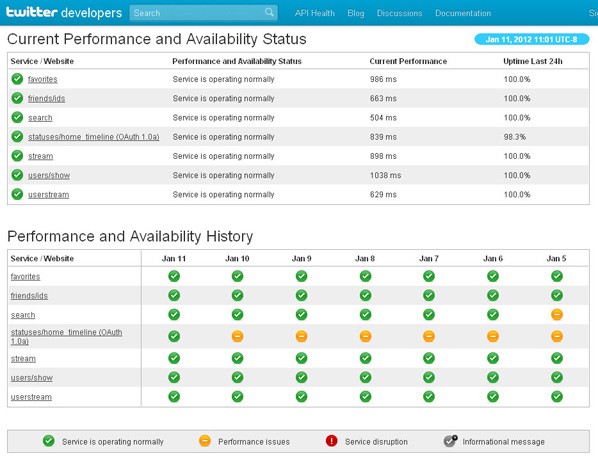
Task: Open stream link in current status table
Action: click(x=40, y=156)
